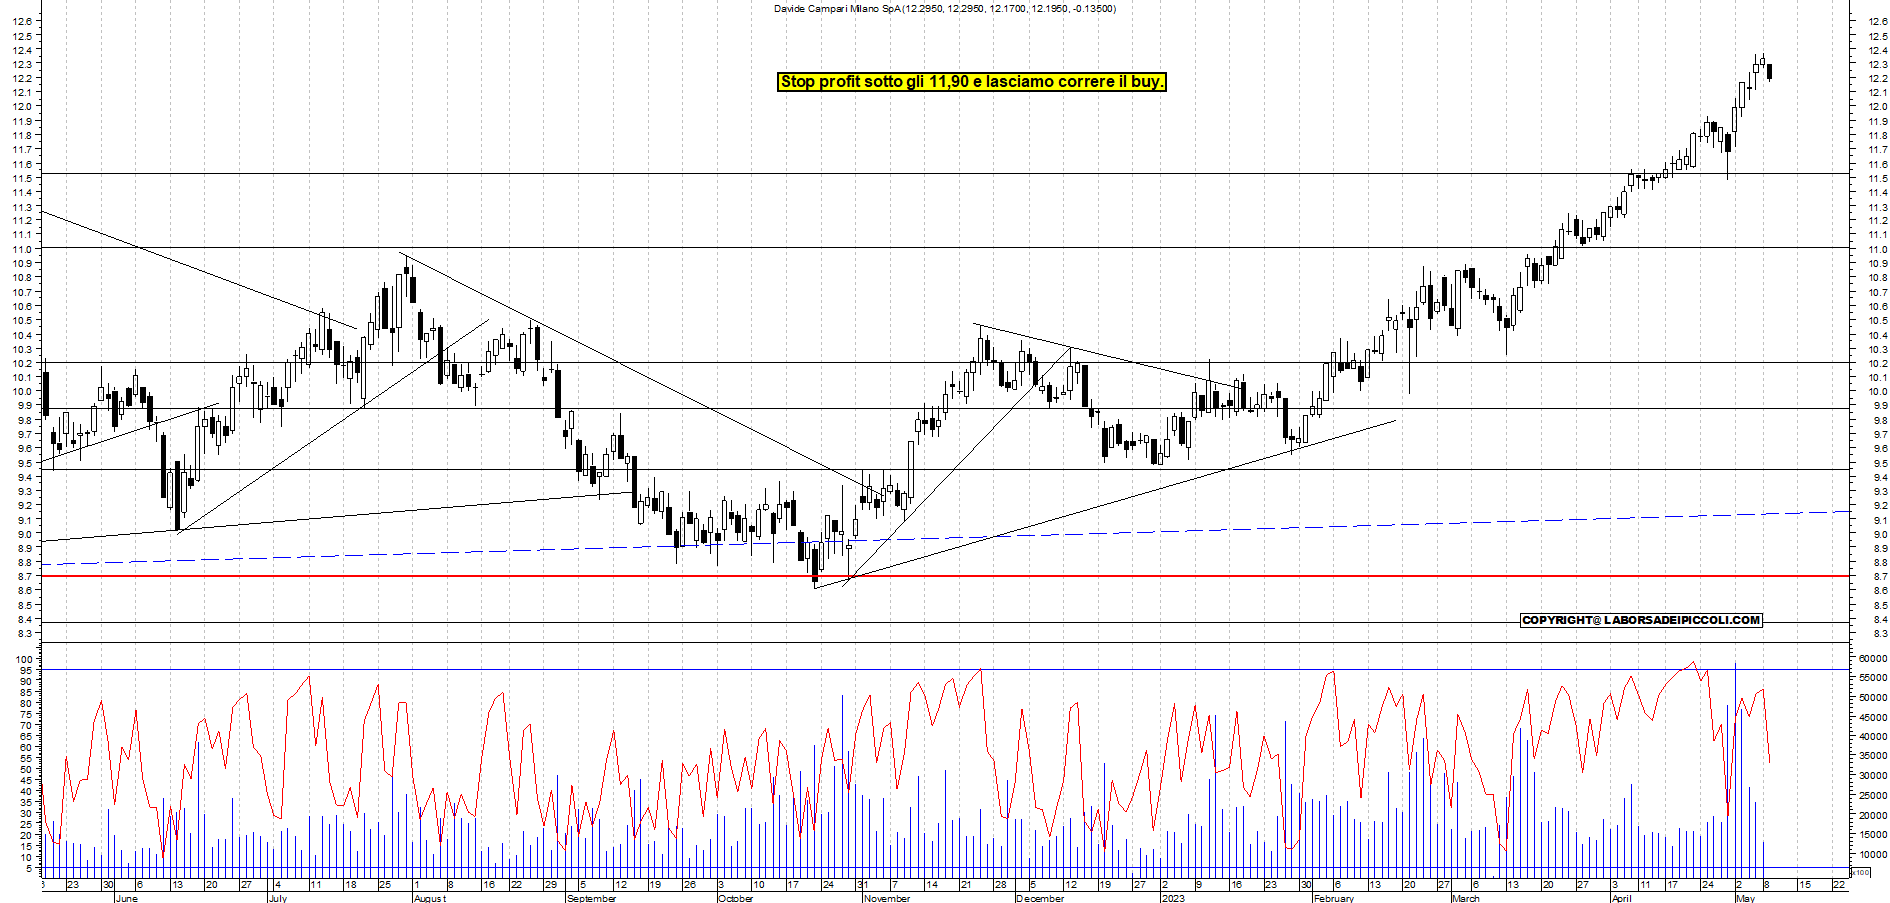Click the March month label

(x=1465, y=898)
